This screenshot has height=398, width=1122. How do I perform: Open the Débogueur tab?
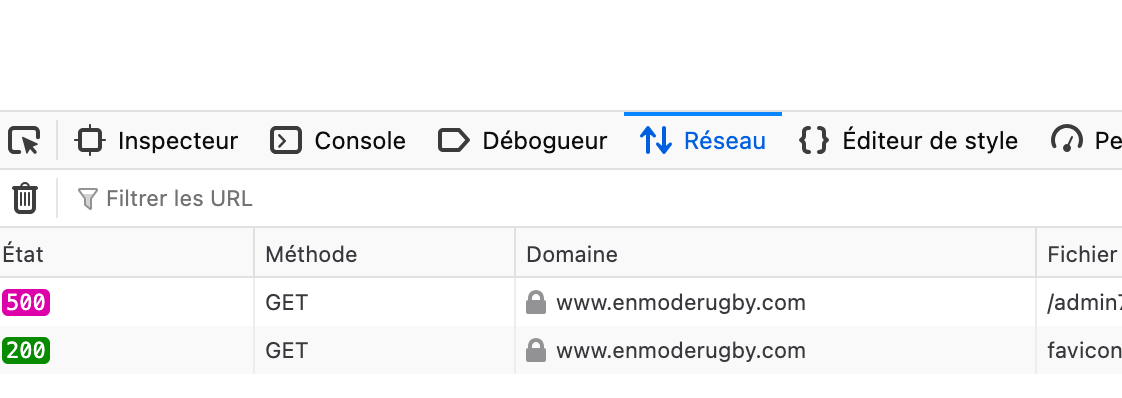tap(522, 140)
